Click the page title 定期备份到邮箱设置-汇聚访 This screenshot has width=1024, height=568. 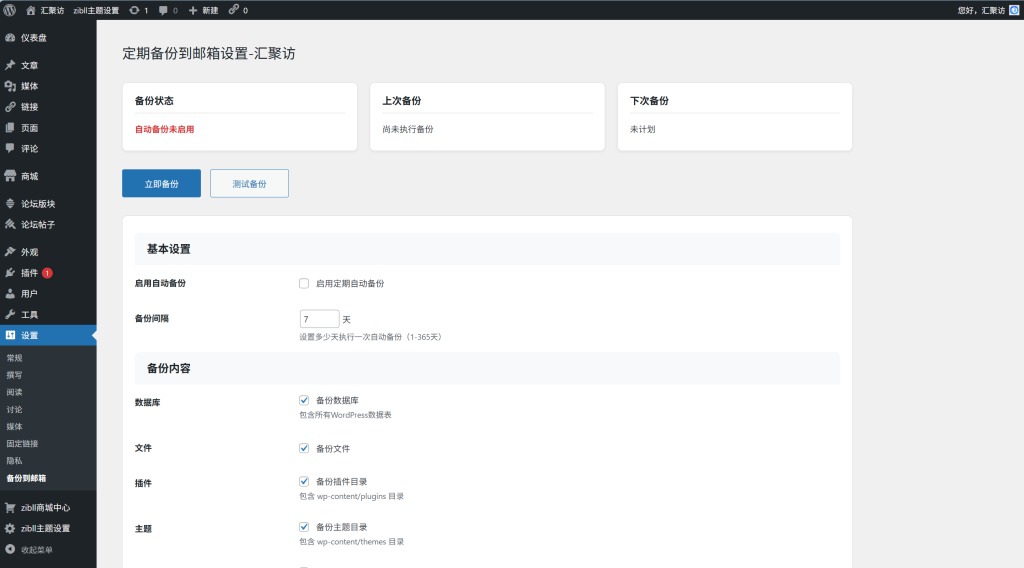209,54
